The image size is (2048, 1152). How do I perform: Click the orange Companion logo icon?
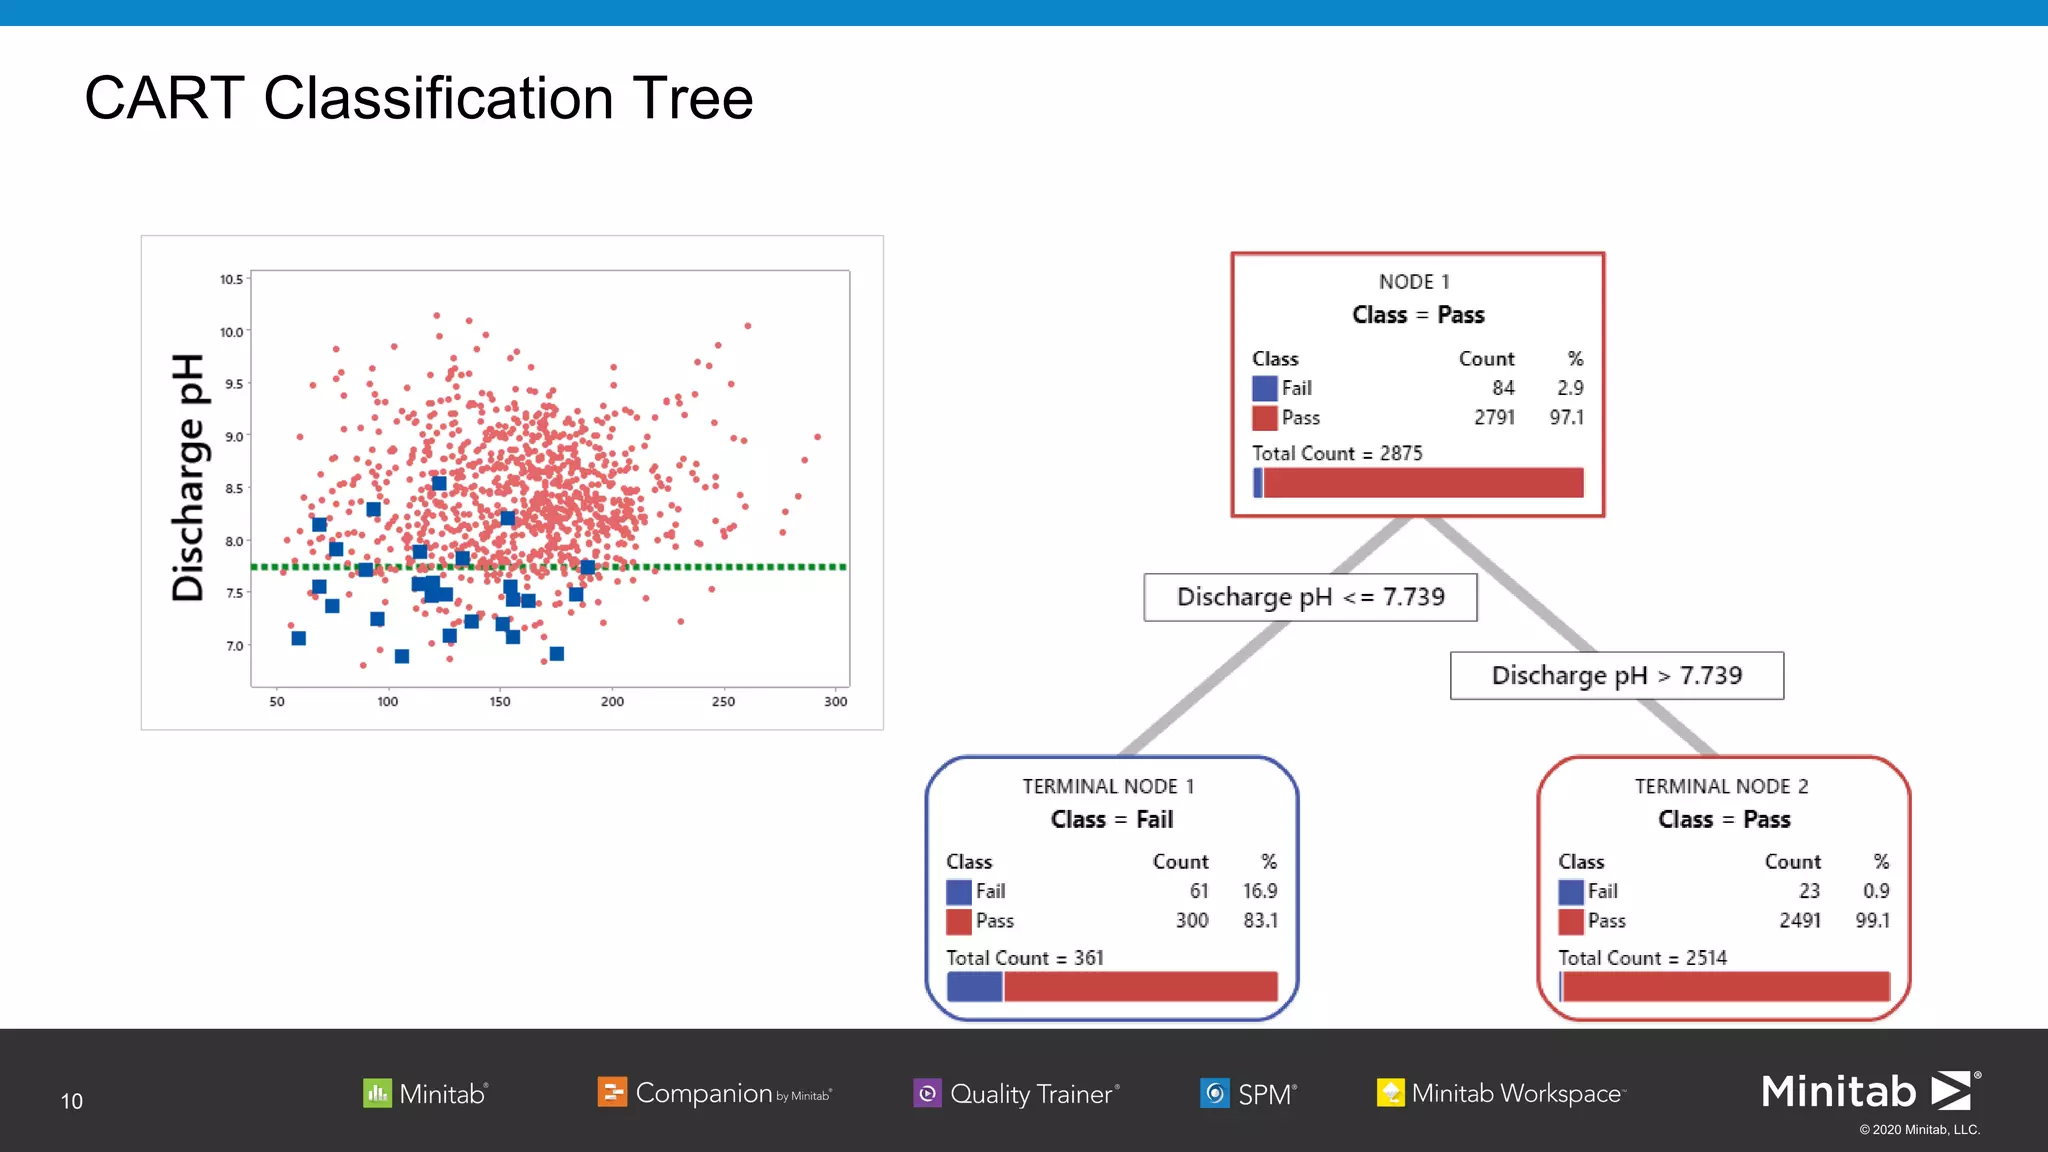611,1092
